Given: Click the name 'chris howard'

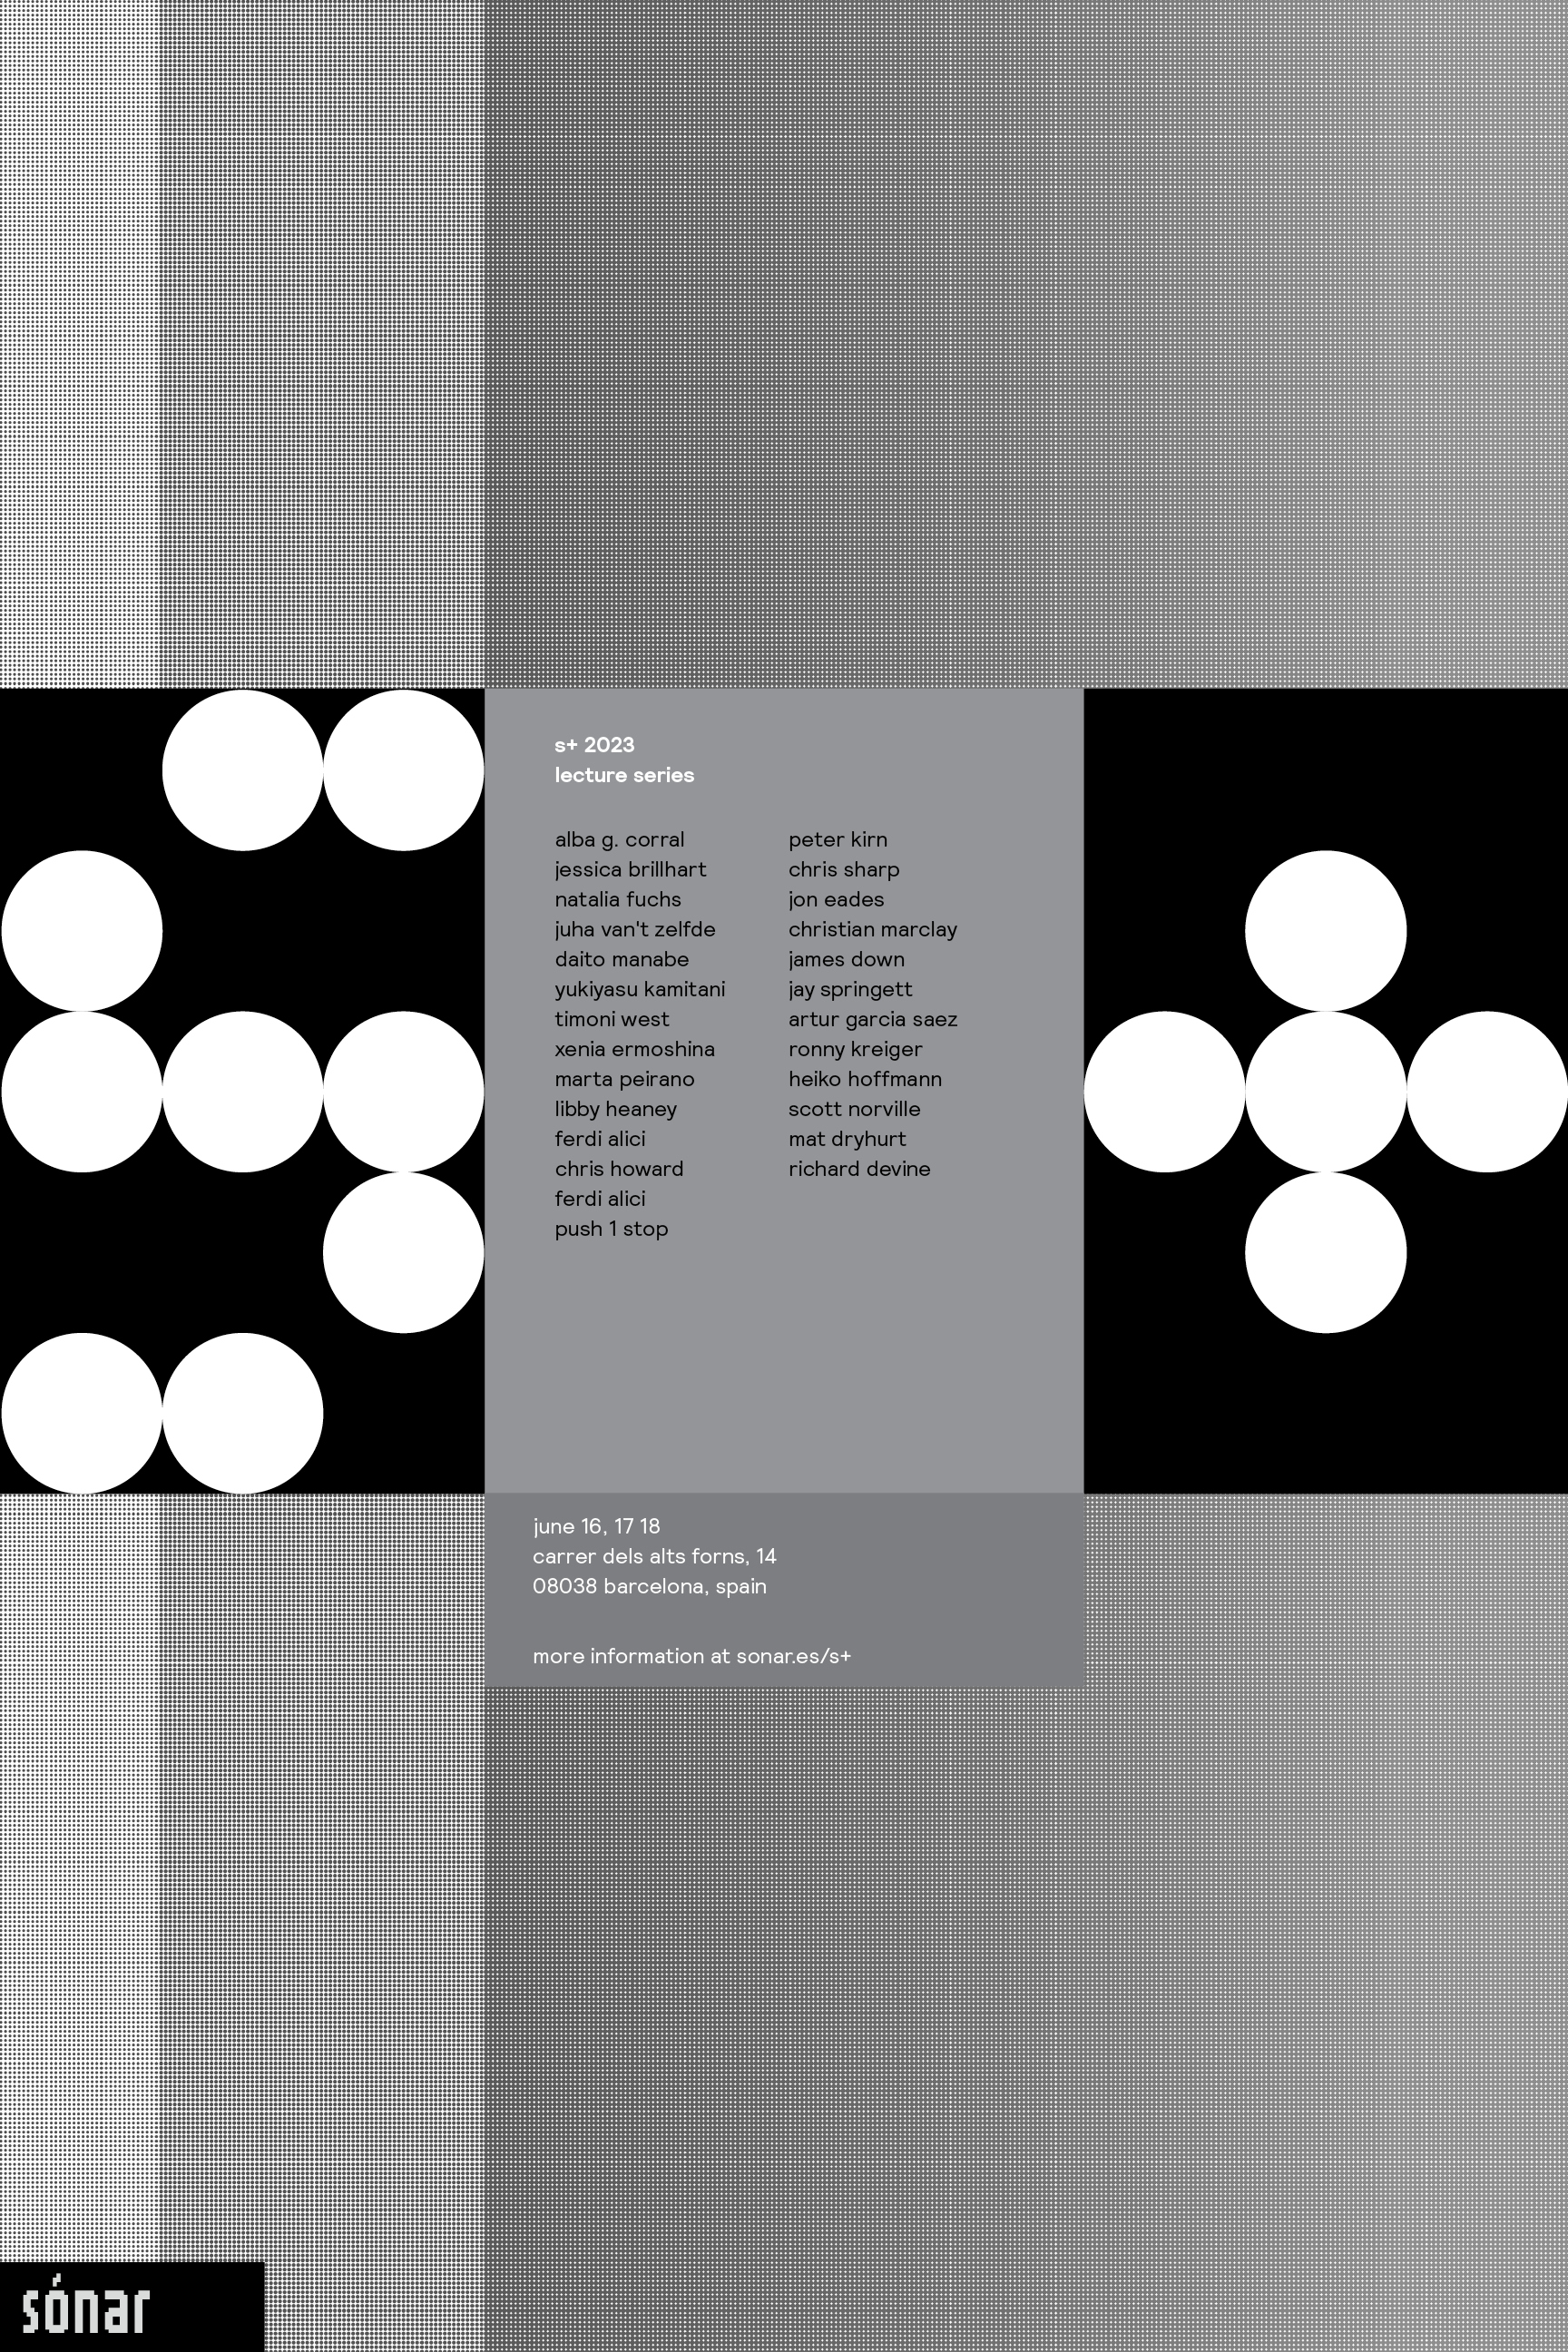Looking at the screenshot, I should 619,1169.
